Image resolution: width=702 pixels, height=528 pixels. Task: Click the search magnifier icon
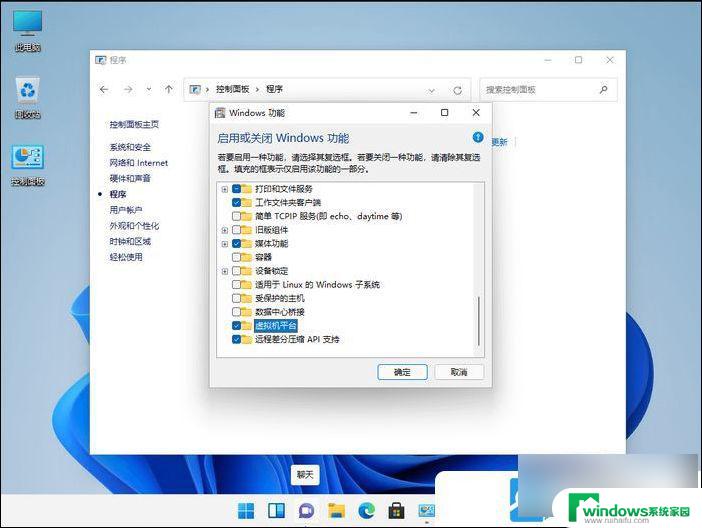(x=604, y=90)
